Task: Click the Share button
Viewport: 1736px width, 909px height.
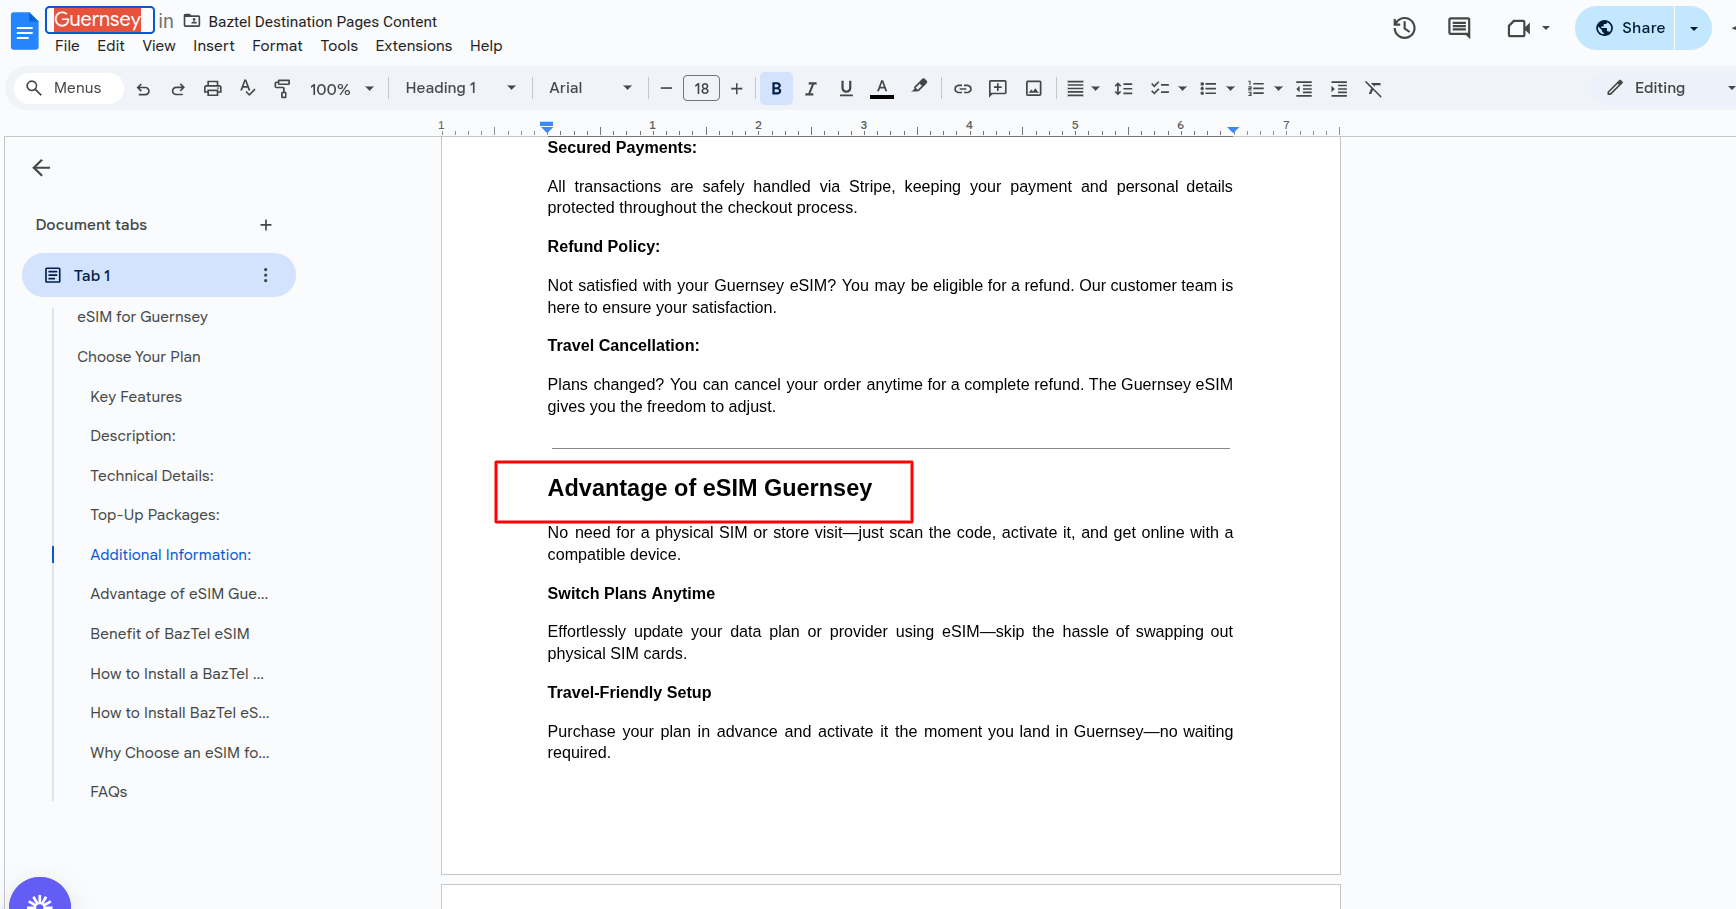Action: point(1629,28)
